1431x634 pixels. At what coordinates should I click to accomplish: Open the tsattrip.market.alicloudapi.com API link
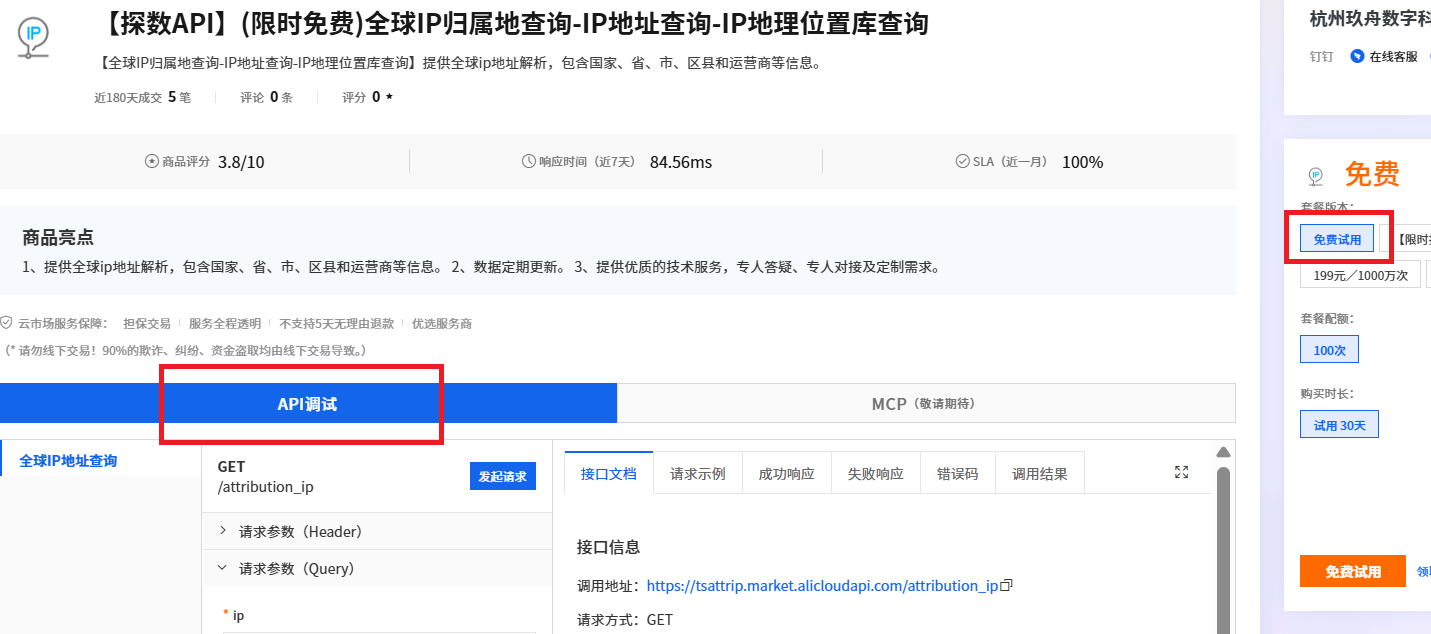pos(822,586)
